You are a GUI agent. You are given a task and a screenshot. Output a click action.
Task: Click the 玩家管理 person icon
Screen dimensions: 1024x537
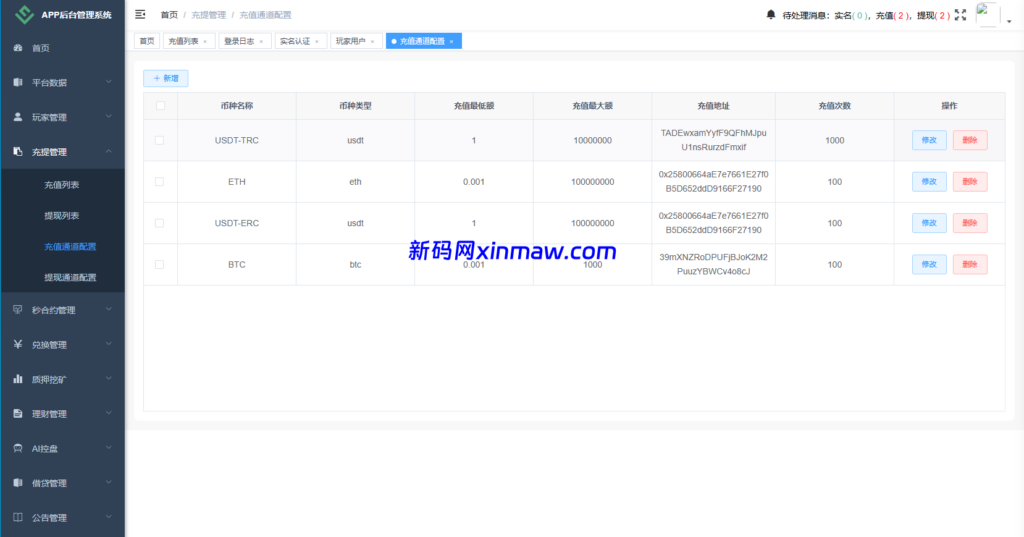(18, 117)
